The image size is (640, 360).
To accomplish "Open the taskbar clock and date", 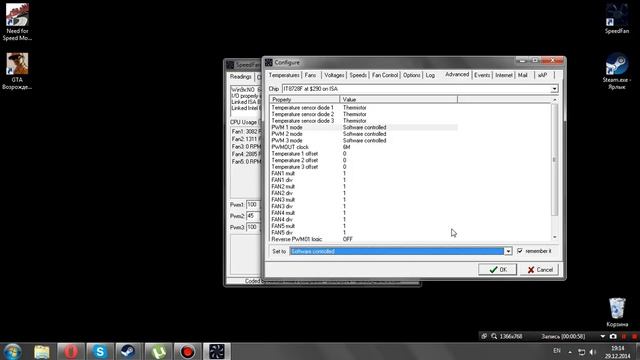I will tap(618, 352).
